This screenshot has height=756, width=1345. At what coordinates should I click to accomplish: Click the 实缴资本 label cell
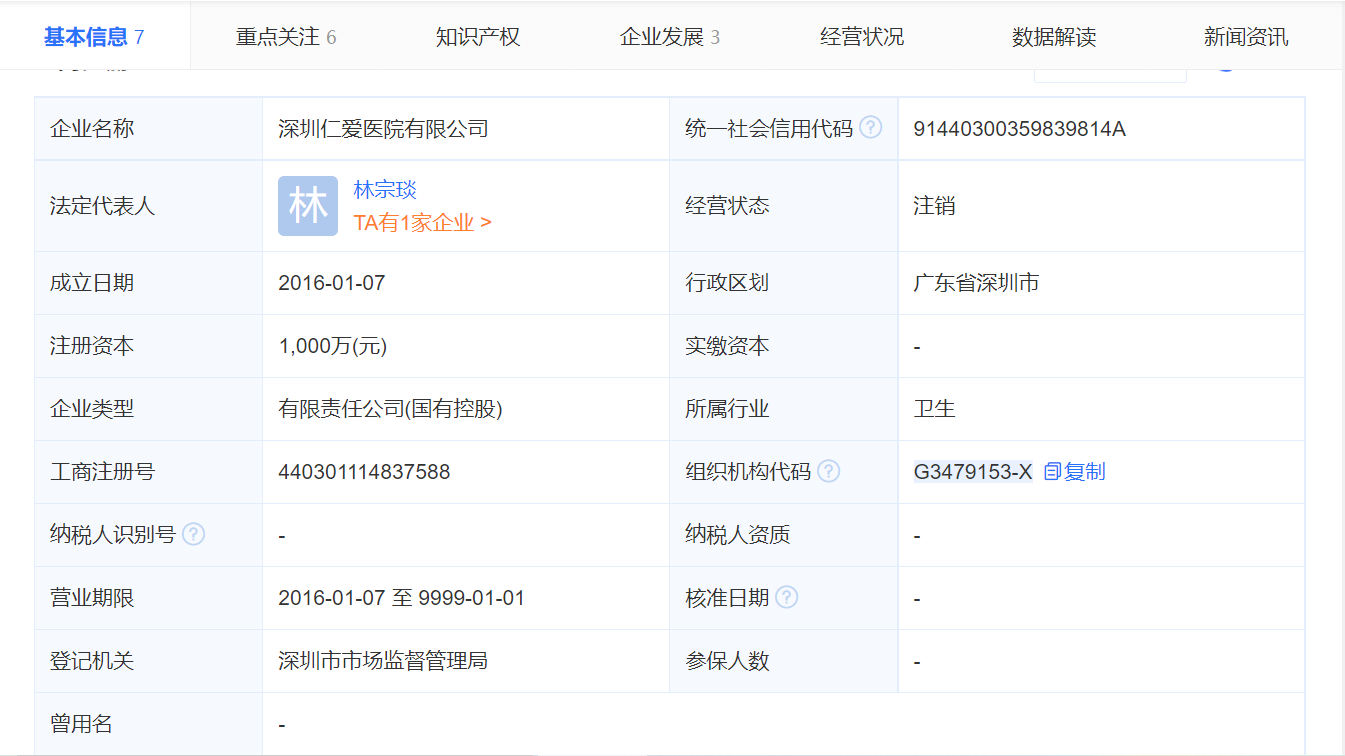pyautogui.click(x=784, y=346)
